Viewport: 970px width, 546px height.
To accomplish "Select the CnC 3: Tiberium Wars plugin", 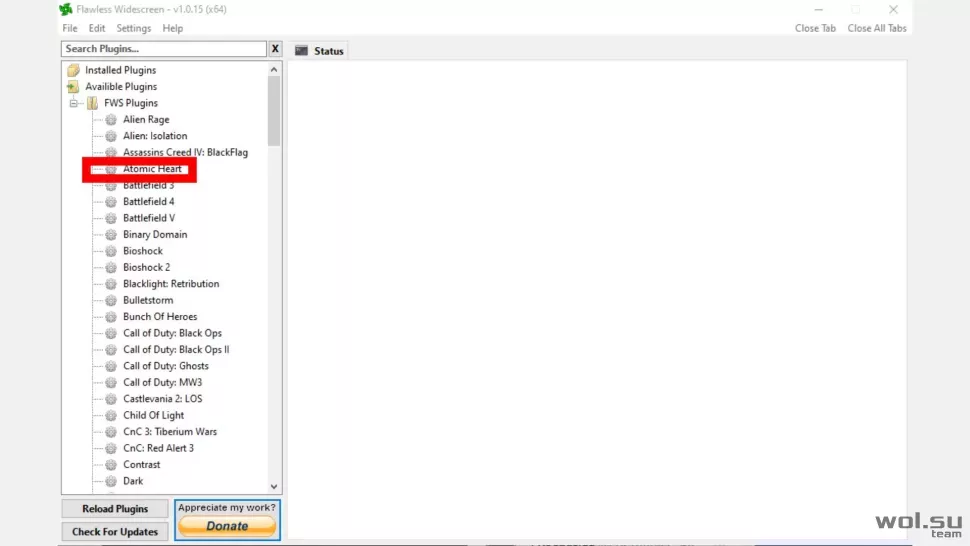I will click(170, 432).
